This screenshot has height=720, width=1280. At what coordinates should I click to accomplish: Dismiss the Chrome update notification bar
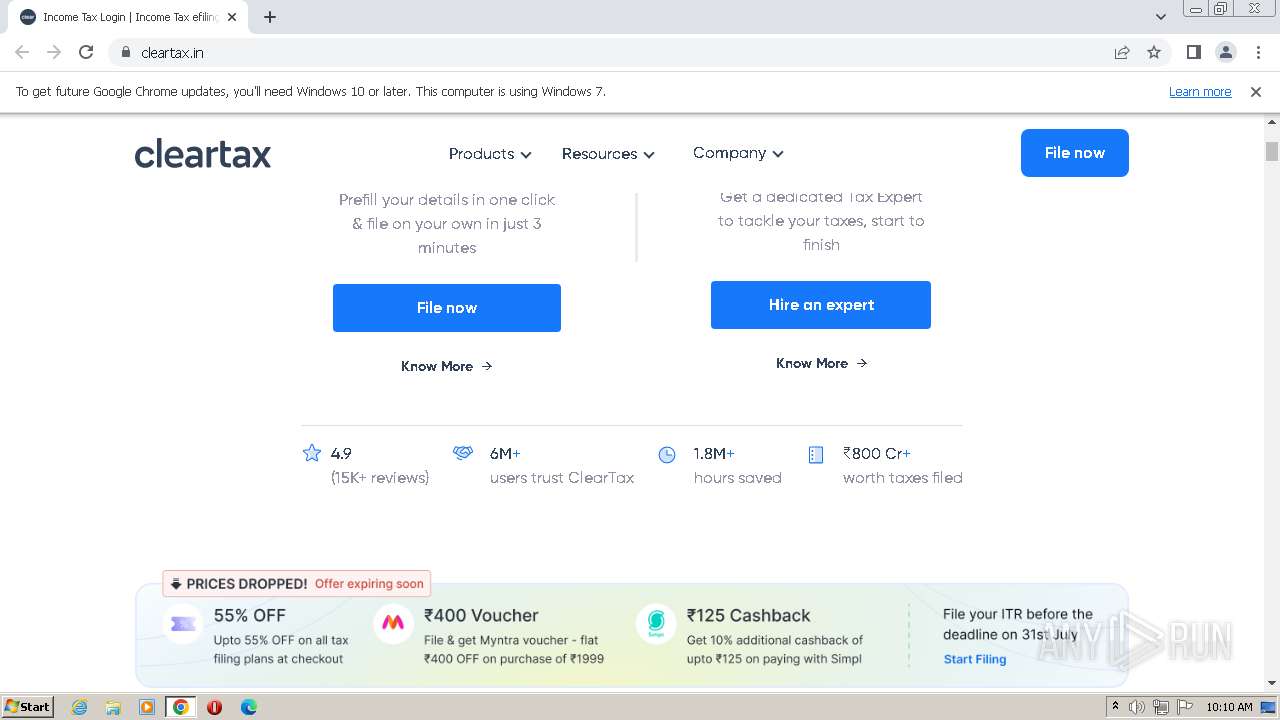coord(1256,91)
